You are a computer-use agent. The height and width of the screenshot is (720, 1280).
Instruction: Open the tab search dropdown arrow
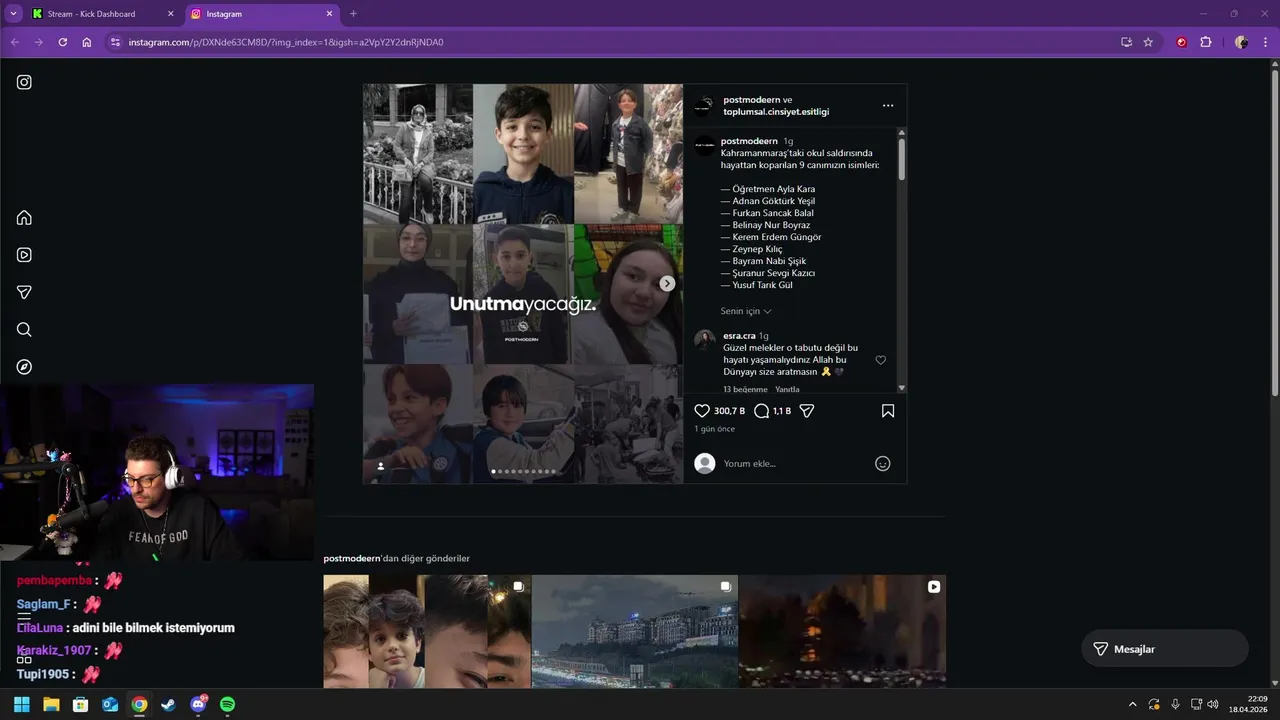coord(14,14)
